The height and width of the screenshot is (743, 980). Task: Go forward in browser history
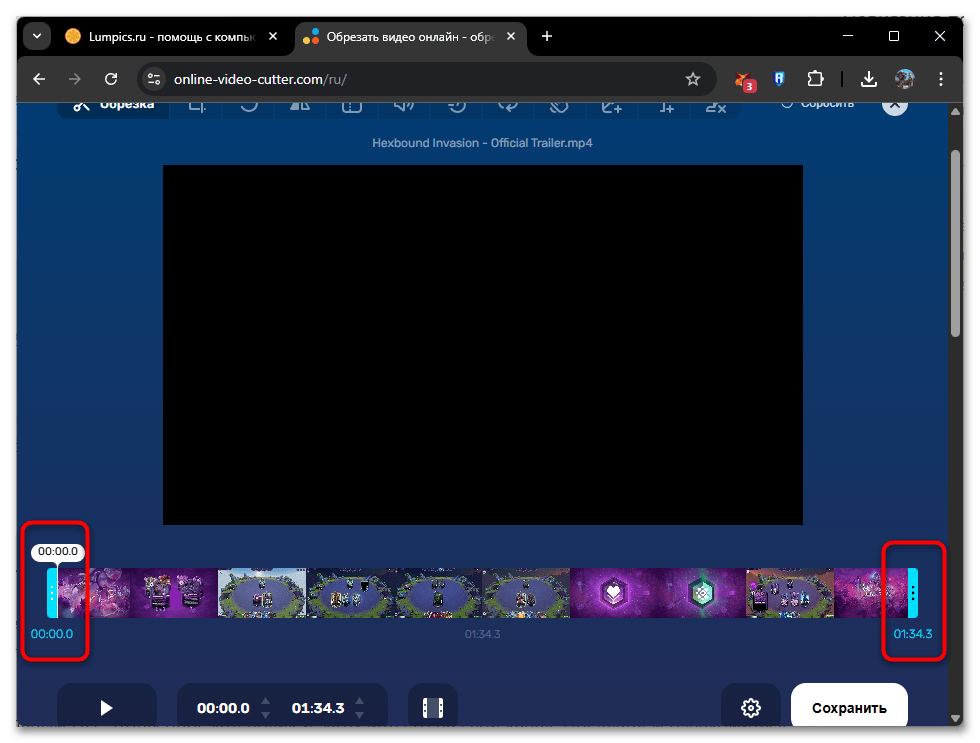coord(75,79)
